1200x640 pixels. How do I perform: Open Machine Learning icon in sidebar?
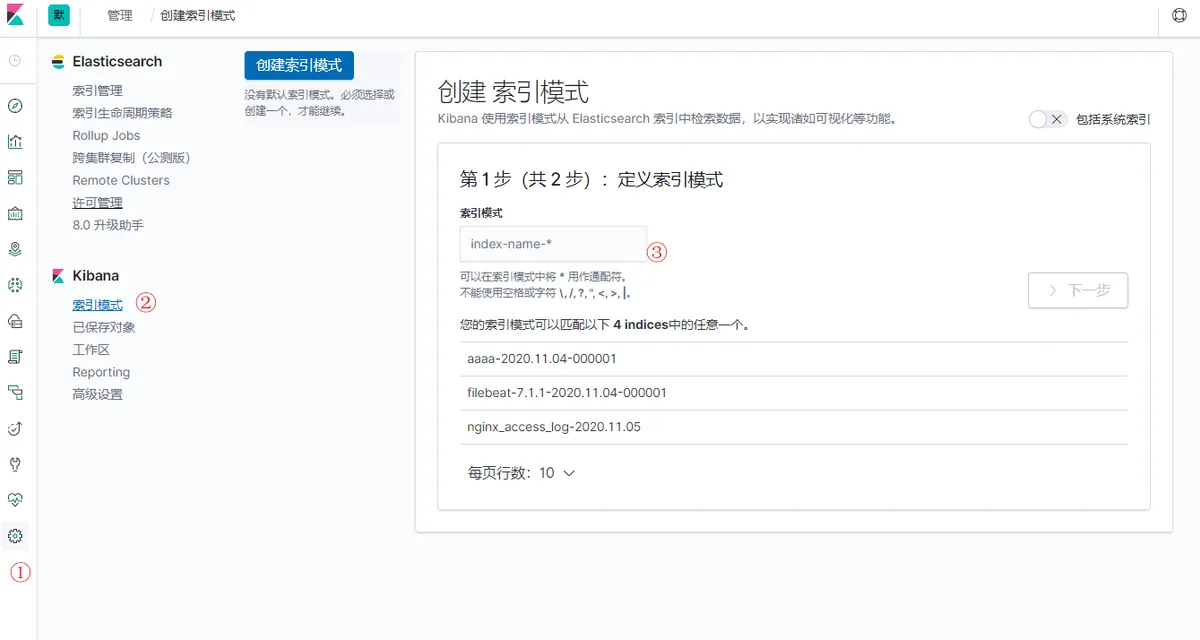15,285
